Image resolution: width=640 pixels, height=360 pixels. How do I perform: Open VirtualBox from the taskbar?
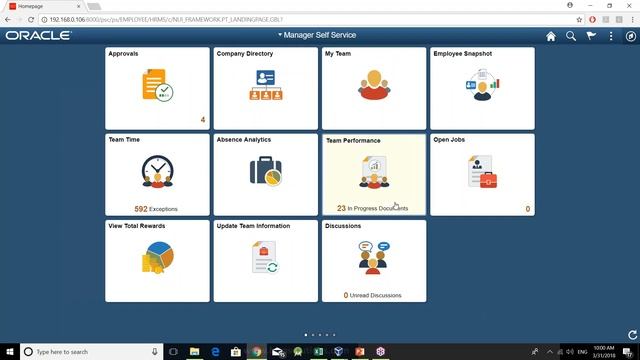[x=339, y=351]
